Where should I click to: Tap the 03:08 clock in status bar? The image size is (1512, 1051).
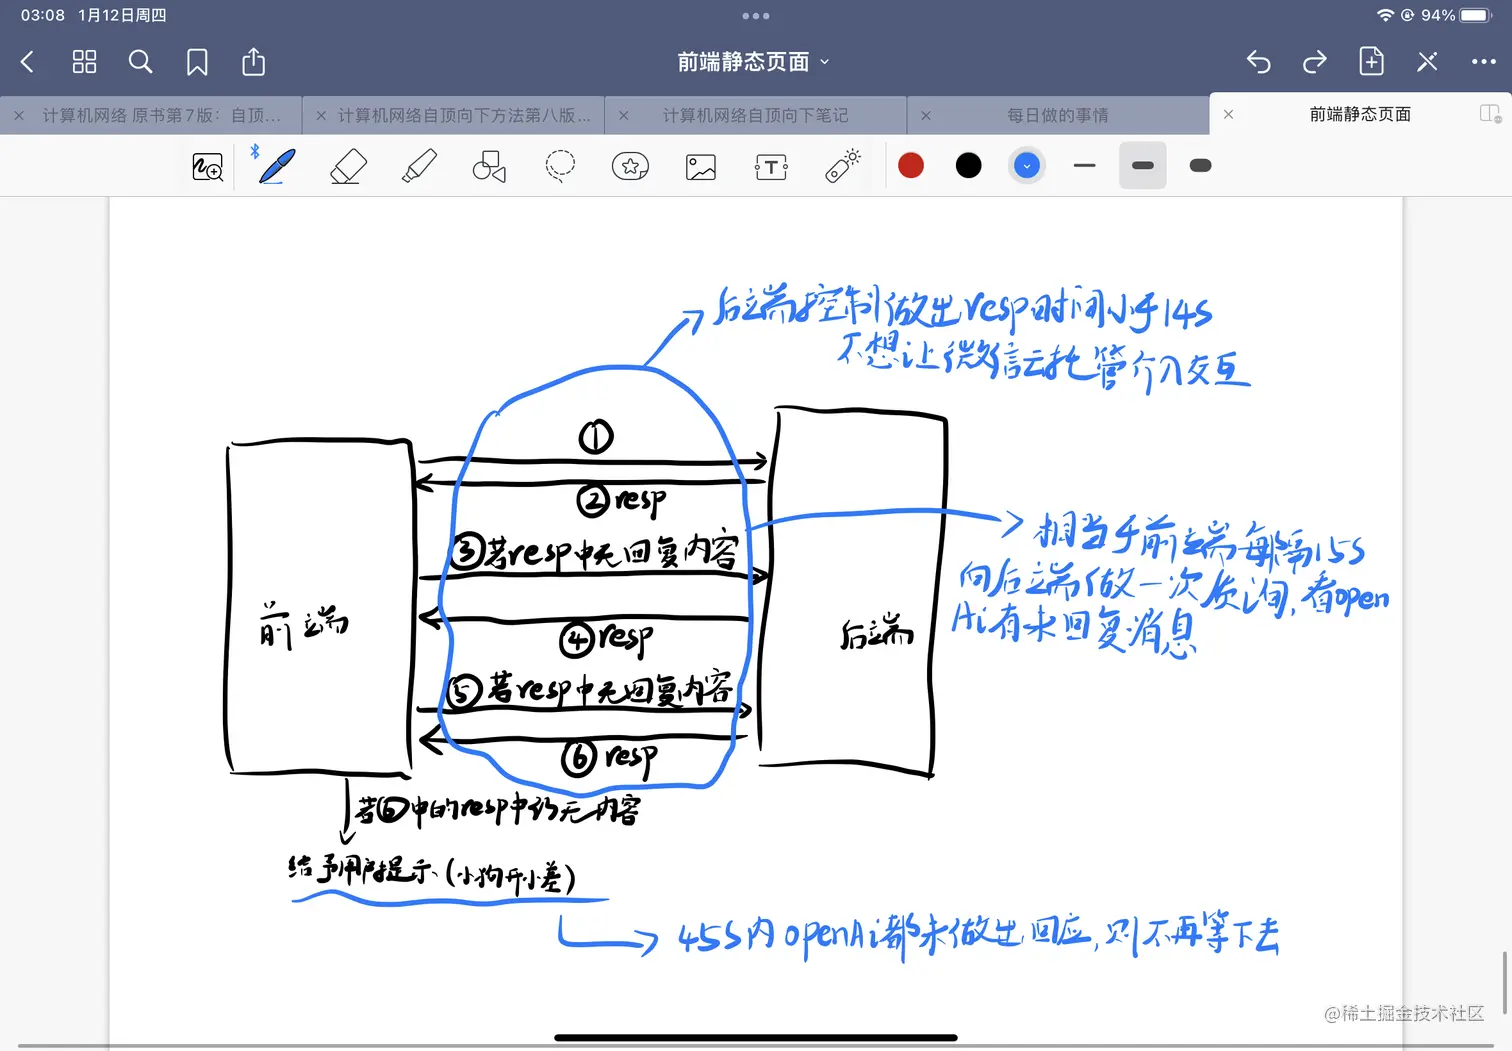pyautogui.click(x=43, y=16)
